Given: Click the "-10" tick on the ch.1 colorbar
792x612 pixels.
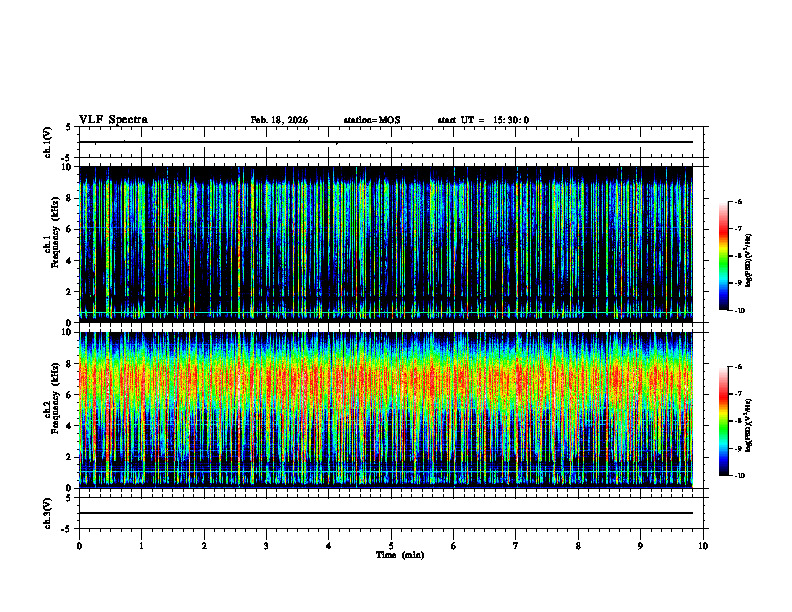Looking at the screenshot, I should tap(740, 311).
